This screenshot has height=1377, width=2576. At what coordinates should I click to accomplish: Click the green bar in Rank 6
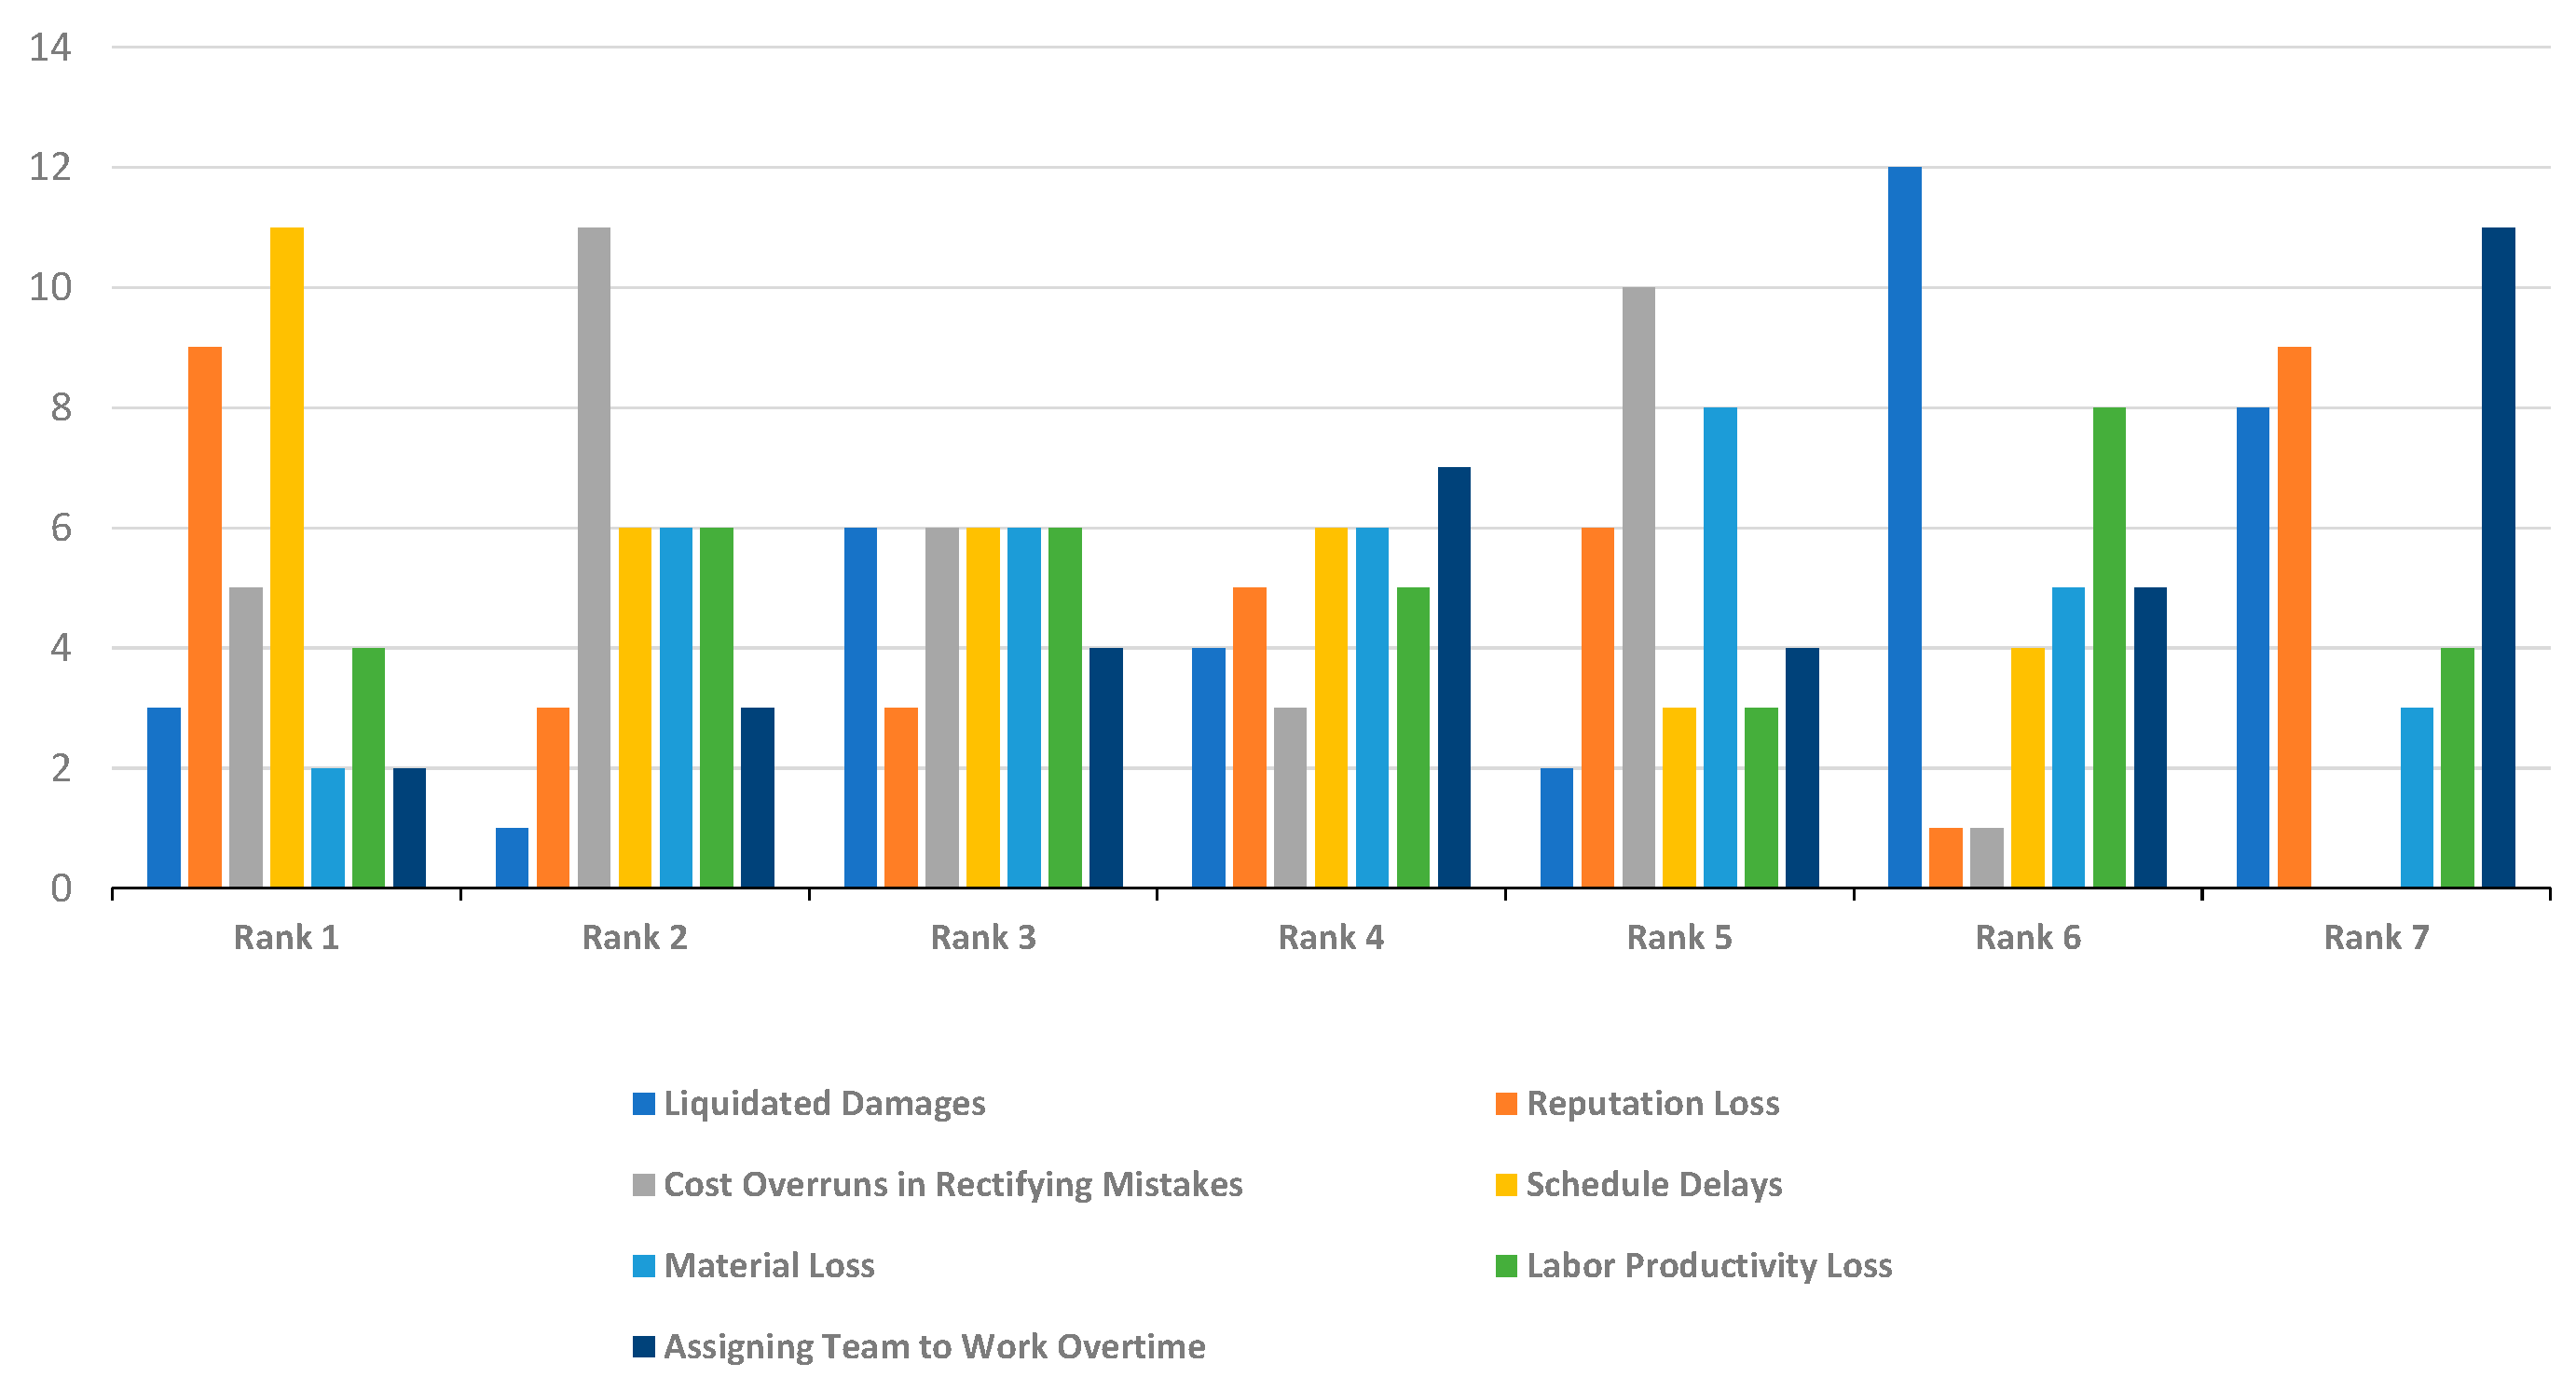point(2109,647)
